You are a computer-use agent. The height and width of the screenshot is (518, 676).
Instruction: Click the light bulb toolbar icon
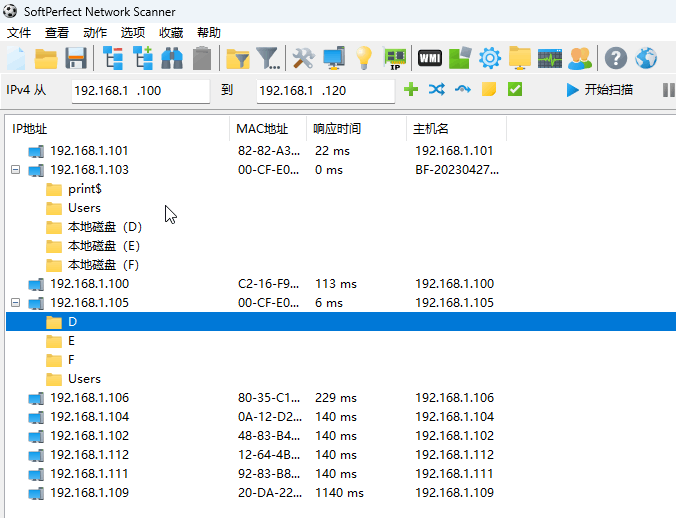coord(363,58)
